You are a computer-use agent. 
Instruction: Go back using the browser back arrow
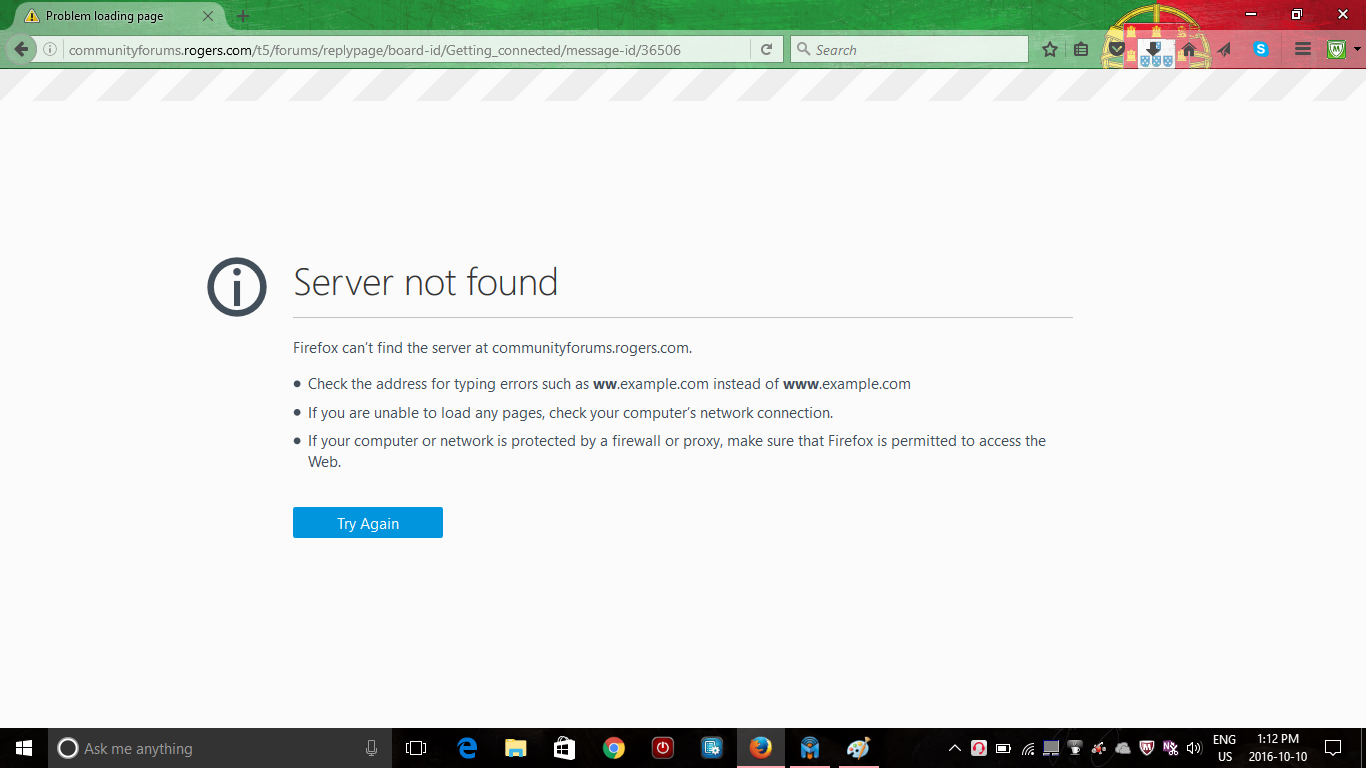click(x=22, y=49)
